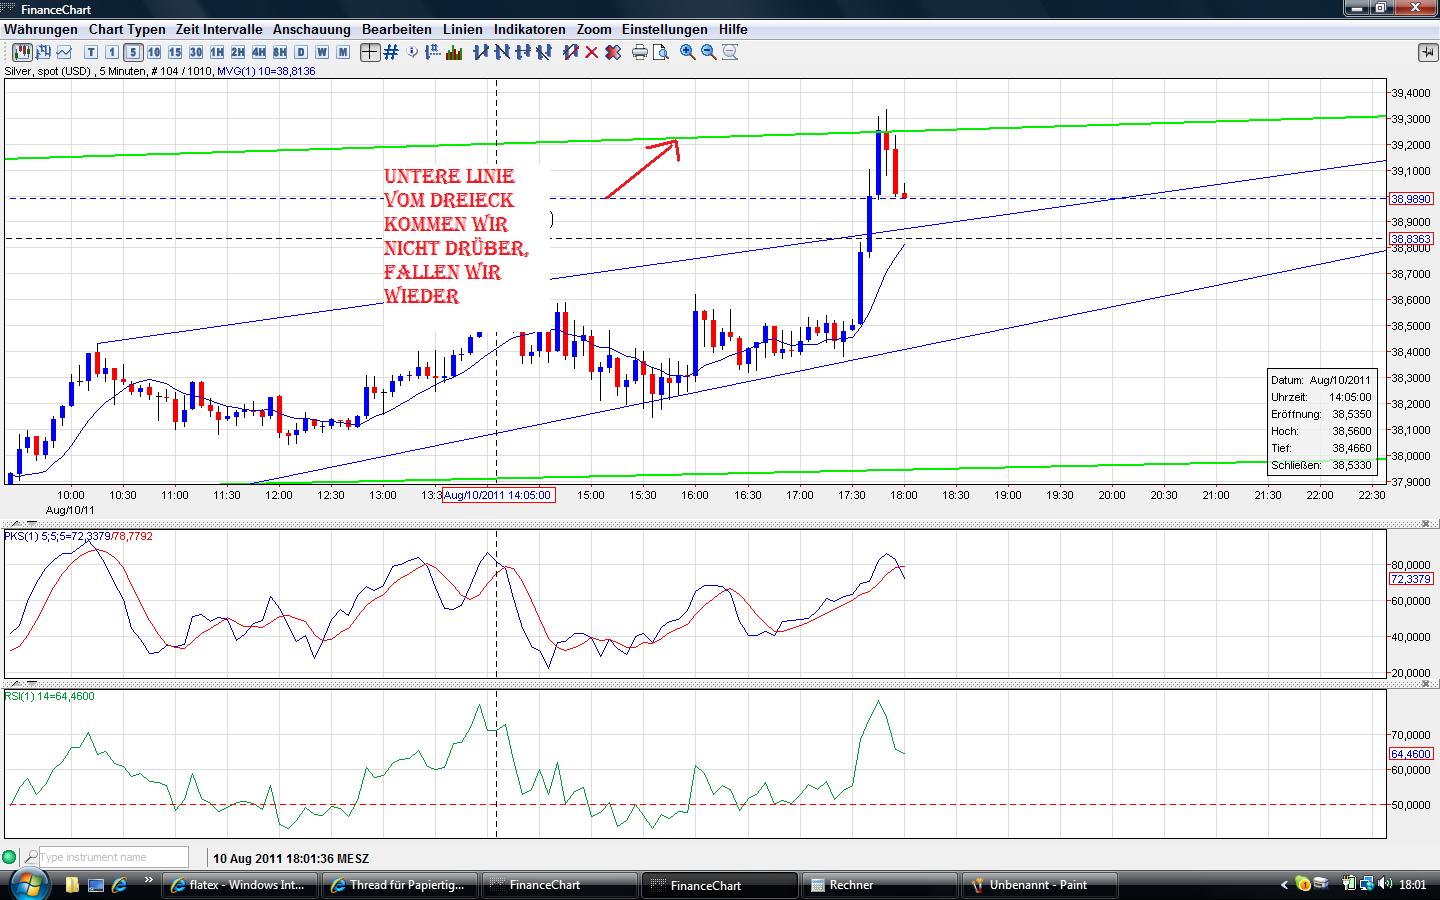Screen dimensions: 1440x900
Task: Click the red date label 'Aug/10/2011 14:05:00'
Action: tap(498, 495)
